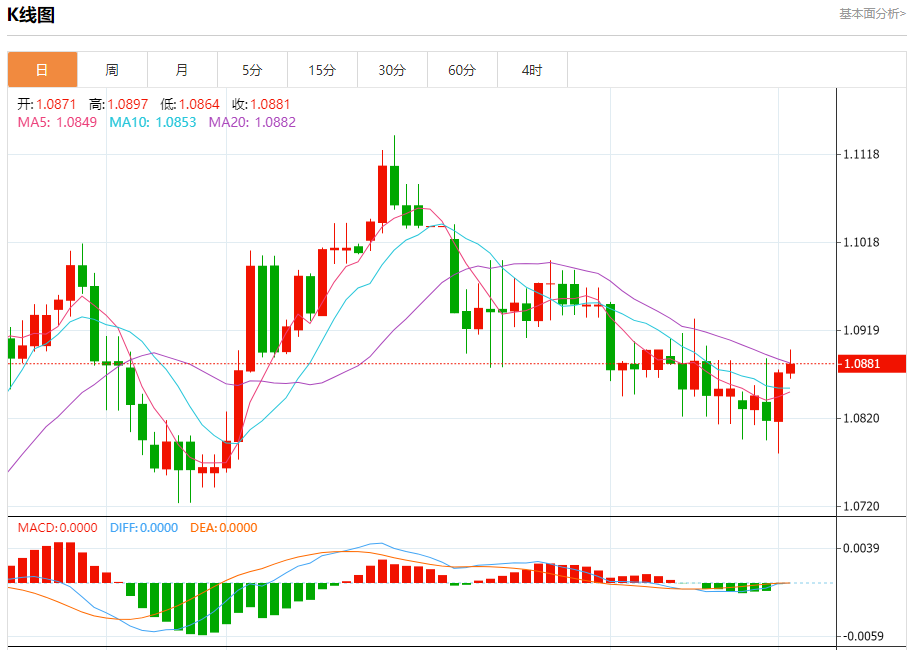Click the 1.1118 price axis label
915x650 pixels.
(x=861, y=154)
